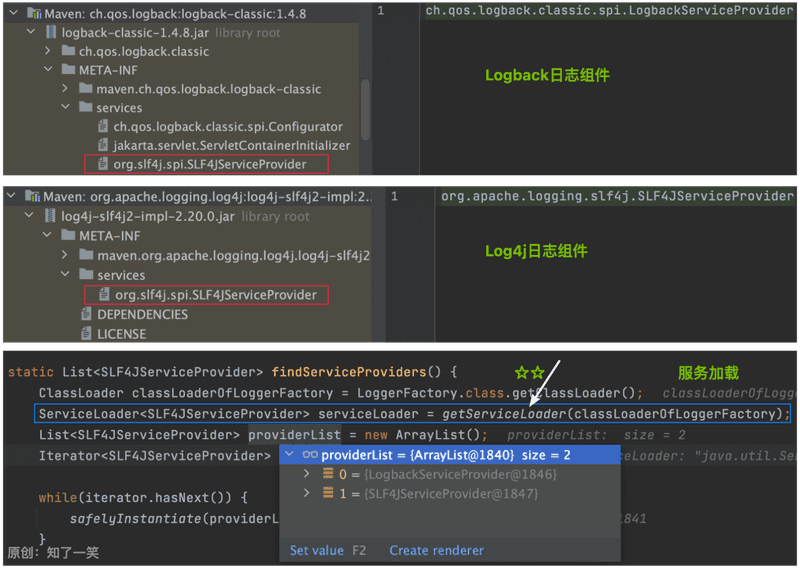This screenshot has width=800, height=568.
Task: Open org.slf4j.spi.SLF4JServiceProvider in logback jar
Action: pos(210,164)
